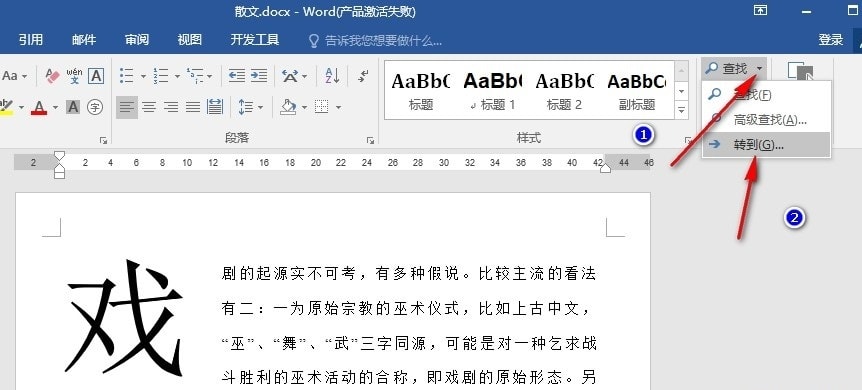Apply bullet list icon
The height and width of the screenshot is (390, 862).
[126, 75]
